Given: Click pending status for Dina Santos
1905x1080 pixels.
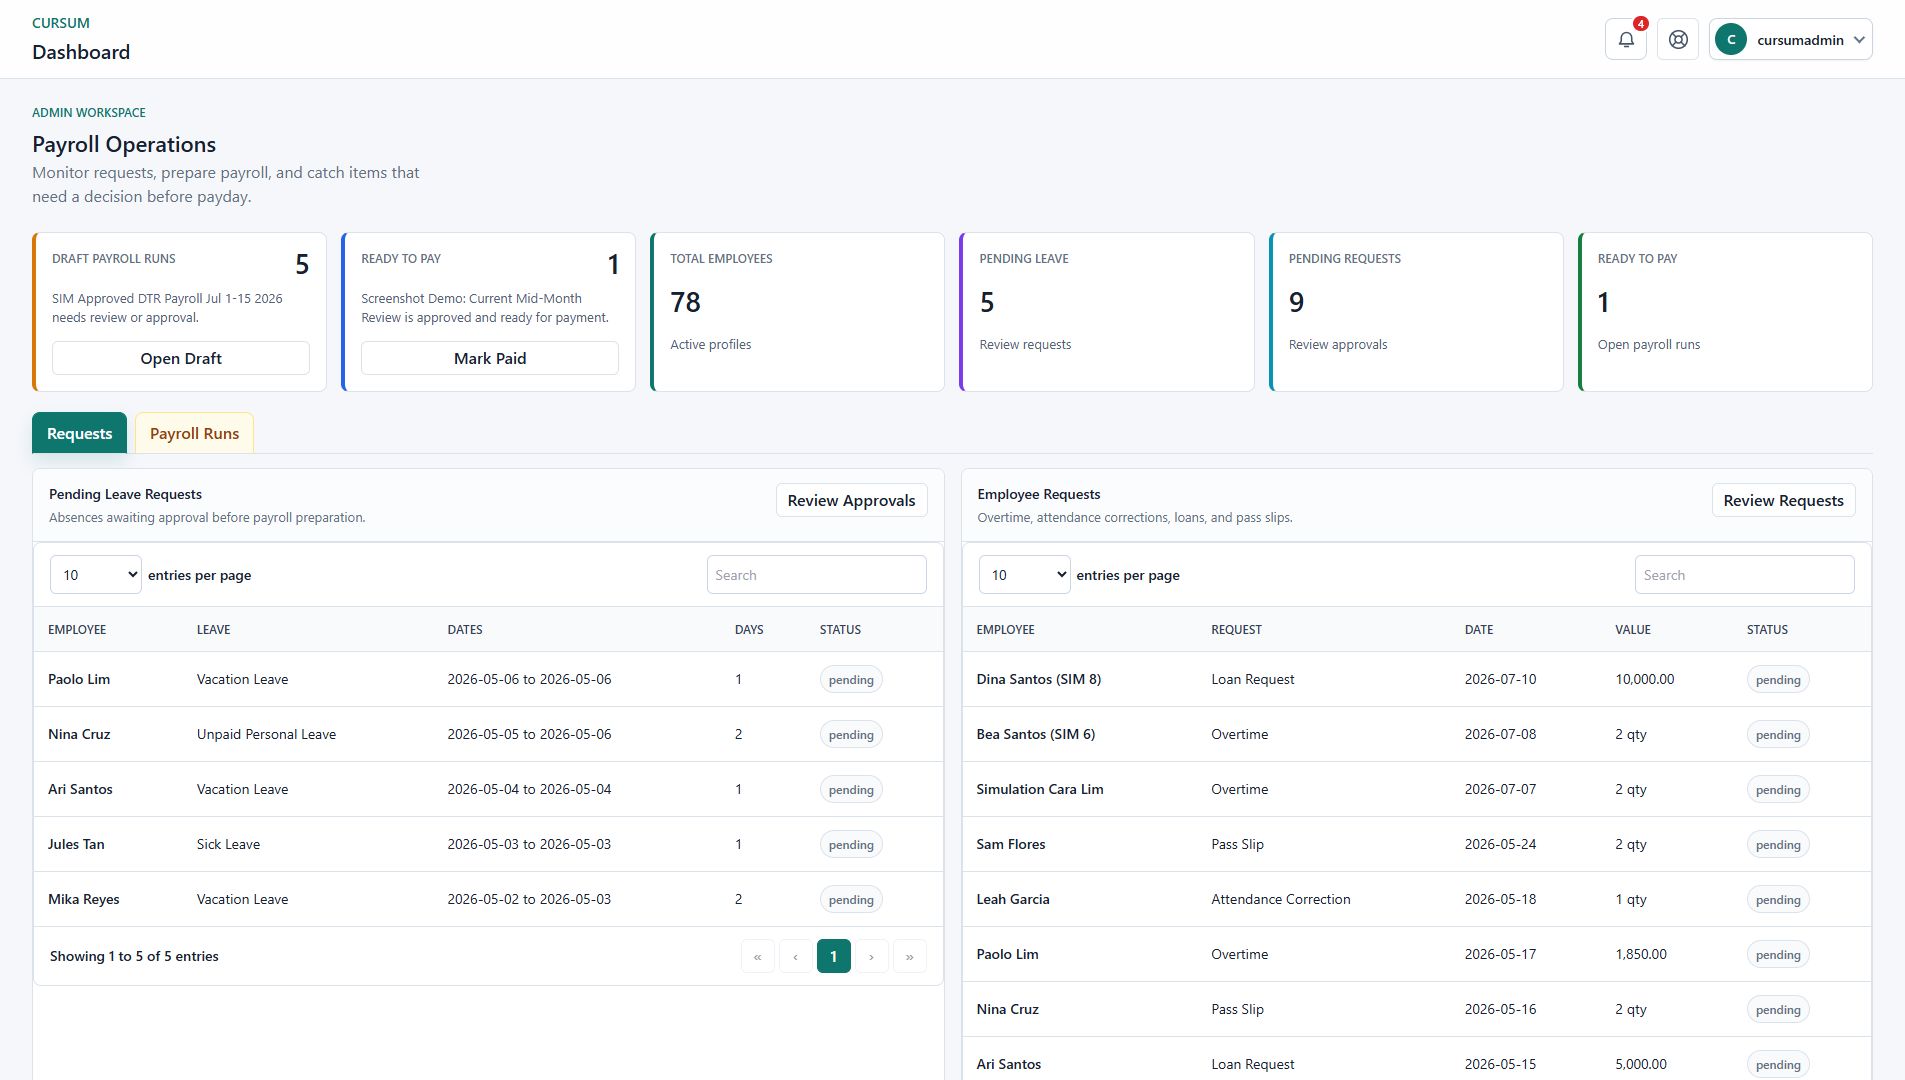Looking at the screenshot, I should (x=1778, y=680).
